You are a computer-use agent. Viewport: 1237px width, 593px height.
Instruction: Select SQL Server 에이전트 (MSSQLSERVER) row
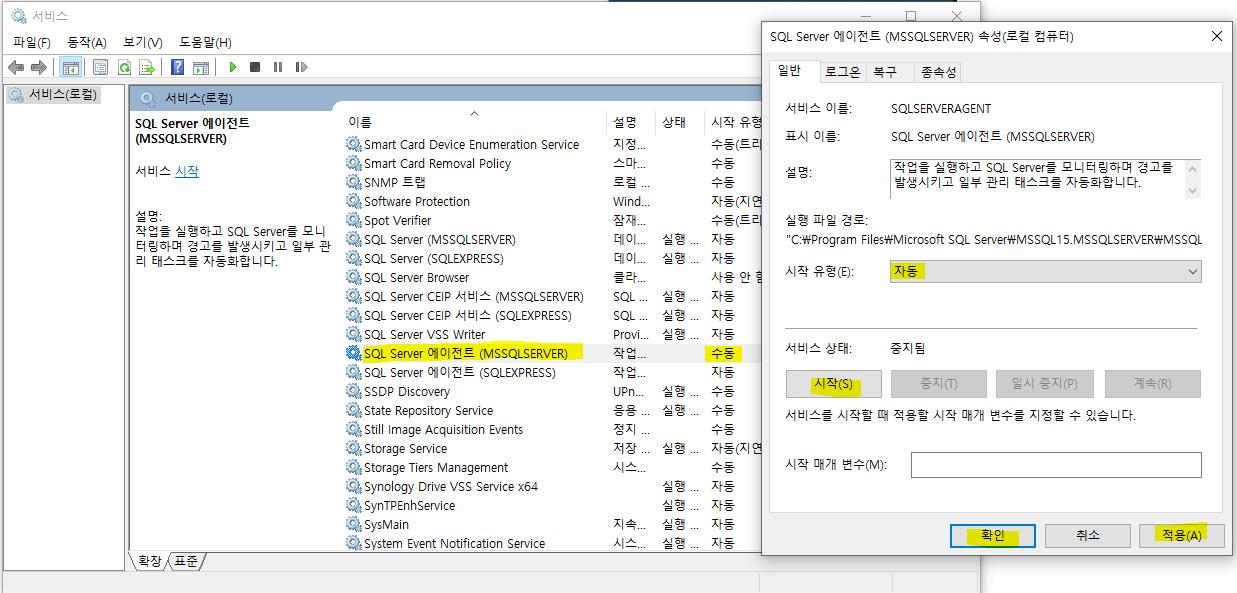pyautogui.click(x=553, y=353)
